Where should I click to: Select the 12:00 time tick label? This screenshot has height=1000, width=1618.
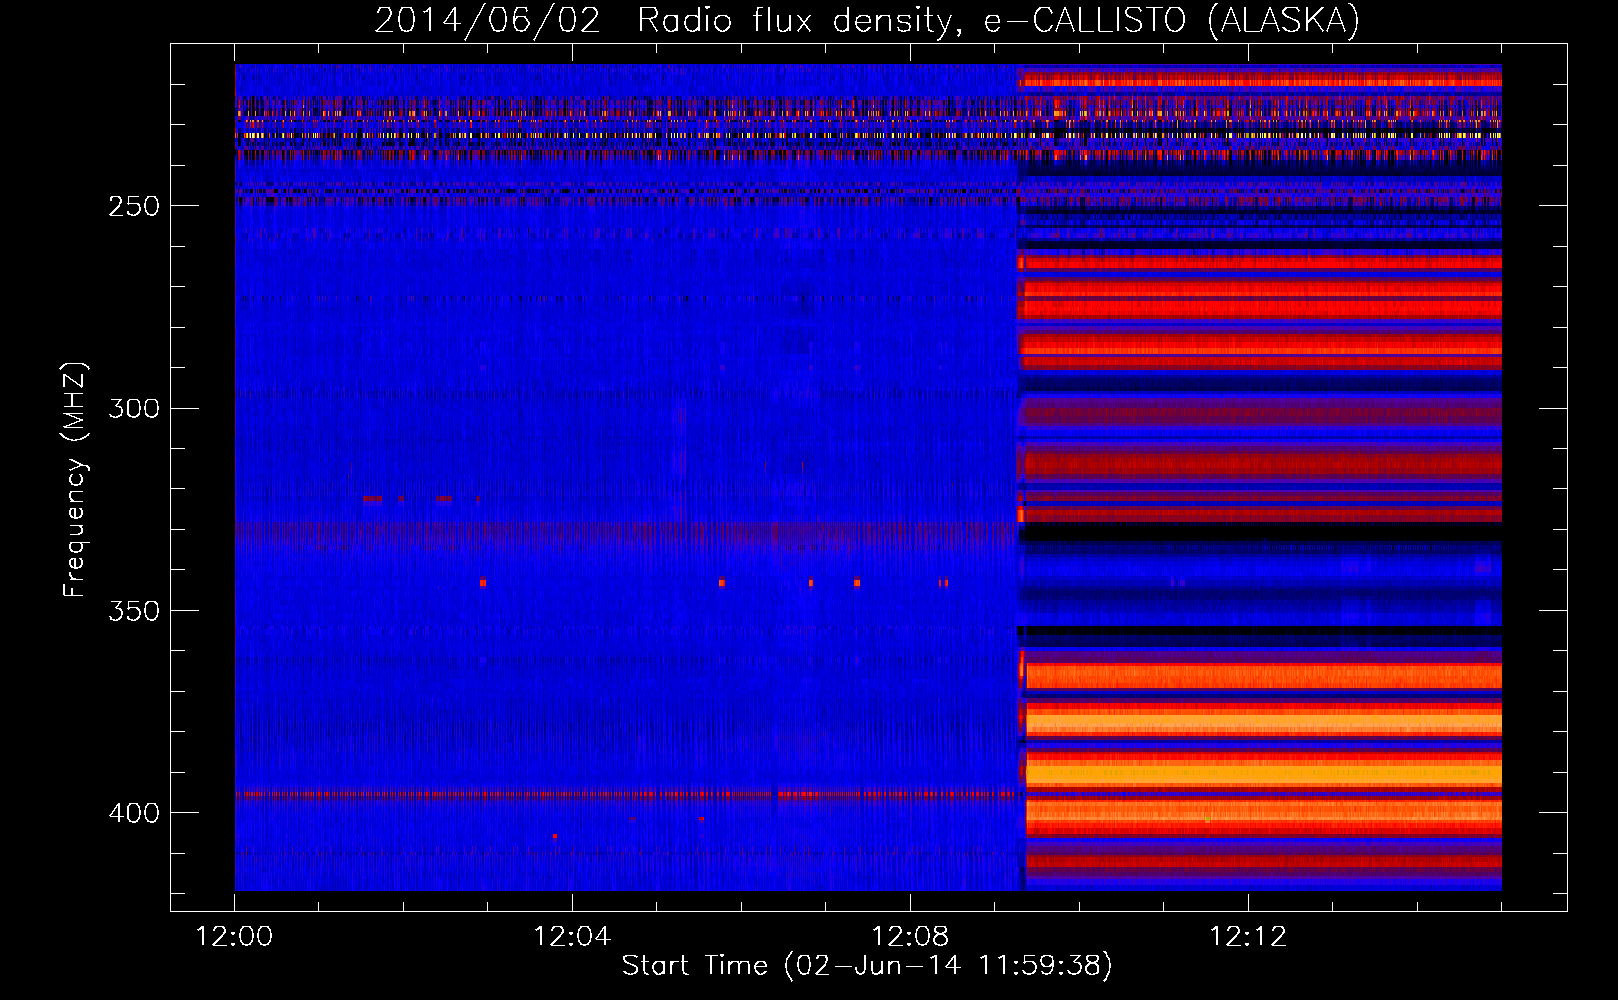235,937
